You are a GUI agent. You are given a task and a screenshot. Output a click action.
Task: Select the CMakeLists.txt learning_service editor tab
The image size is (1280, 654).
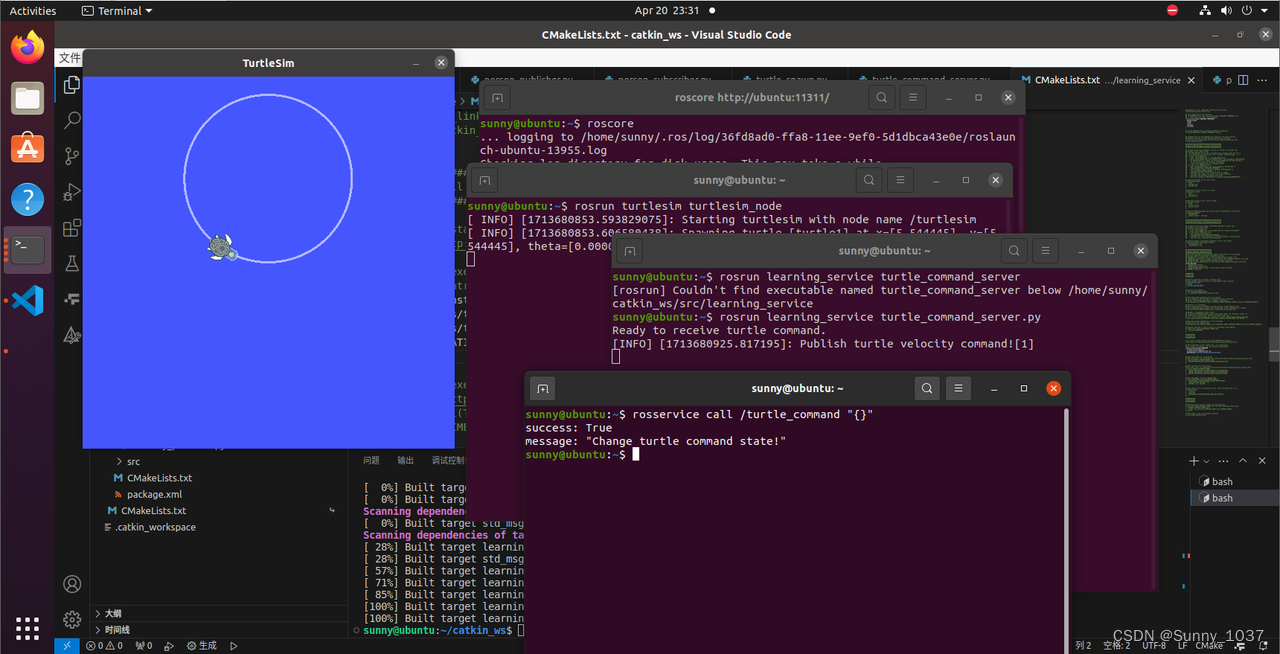coord(1107,80)
